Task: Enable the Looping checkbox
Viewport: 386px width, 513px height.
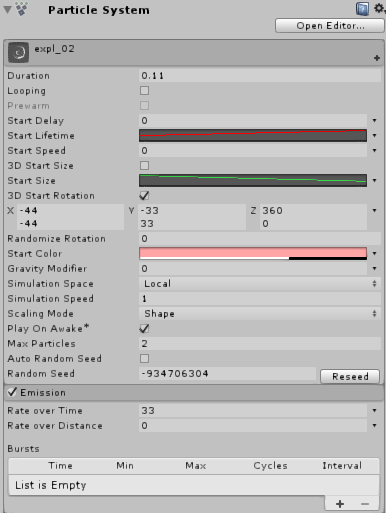Action: point(144,91)
